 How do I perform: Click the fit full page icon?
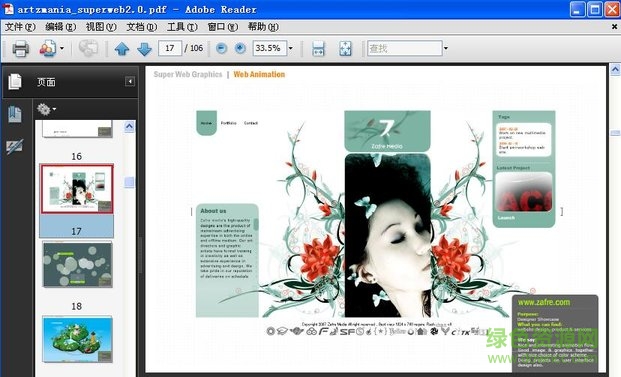click(345, 49)
